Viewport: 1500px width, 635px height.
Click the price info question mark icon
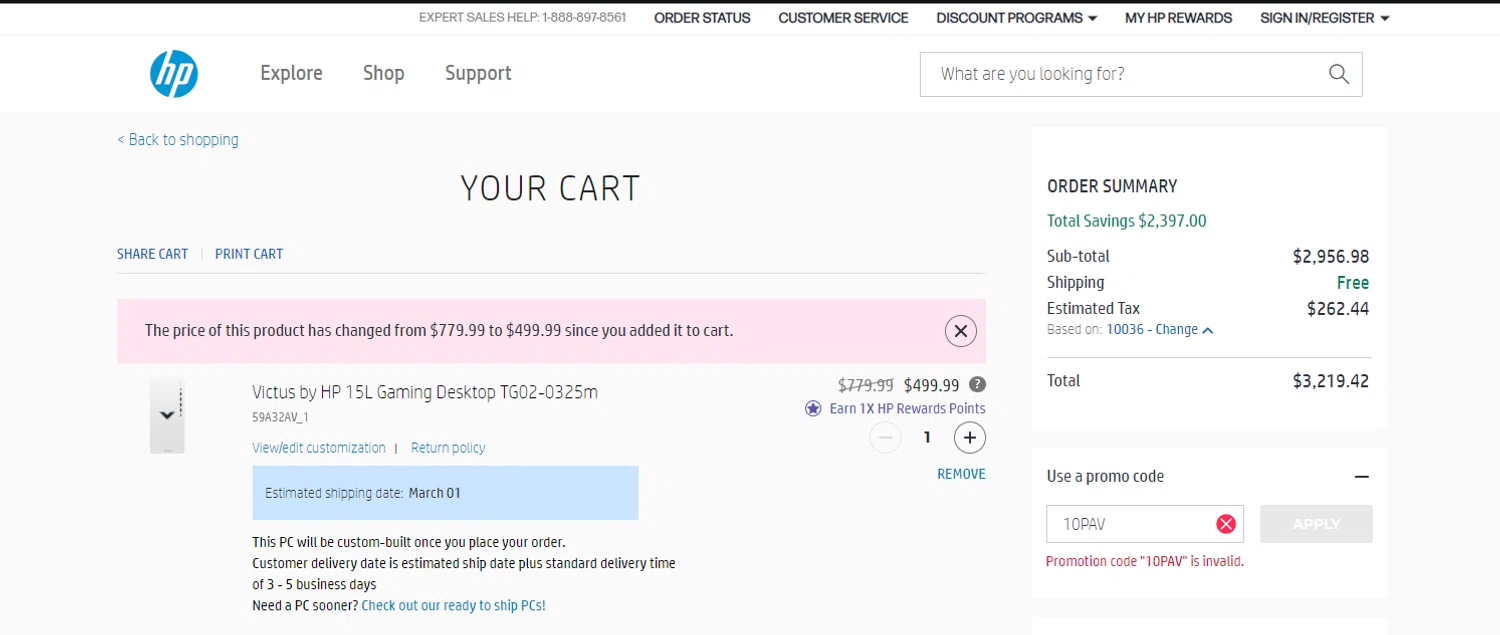coord(978,384)
